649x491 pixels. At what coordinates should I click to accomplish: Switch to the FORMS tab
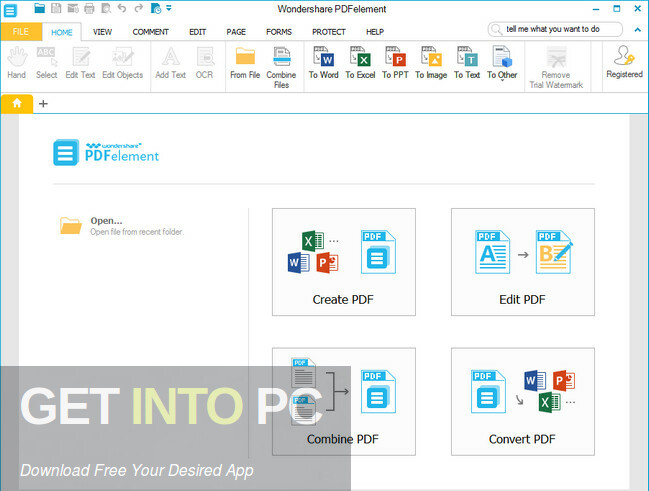279,32
